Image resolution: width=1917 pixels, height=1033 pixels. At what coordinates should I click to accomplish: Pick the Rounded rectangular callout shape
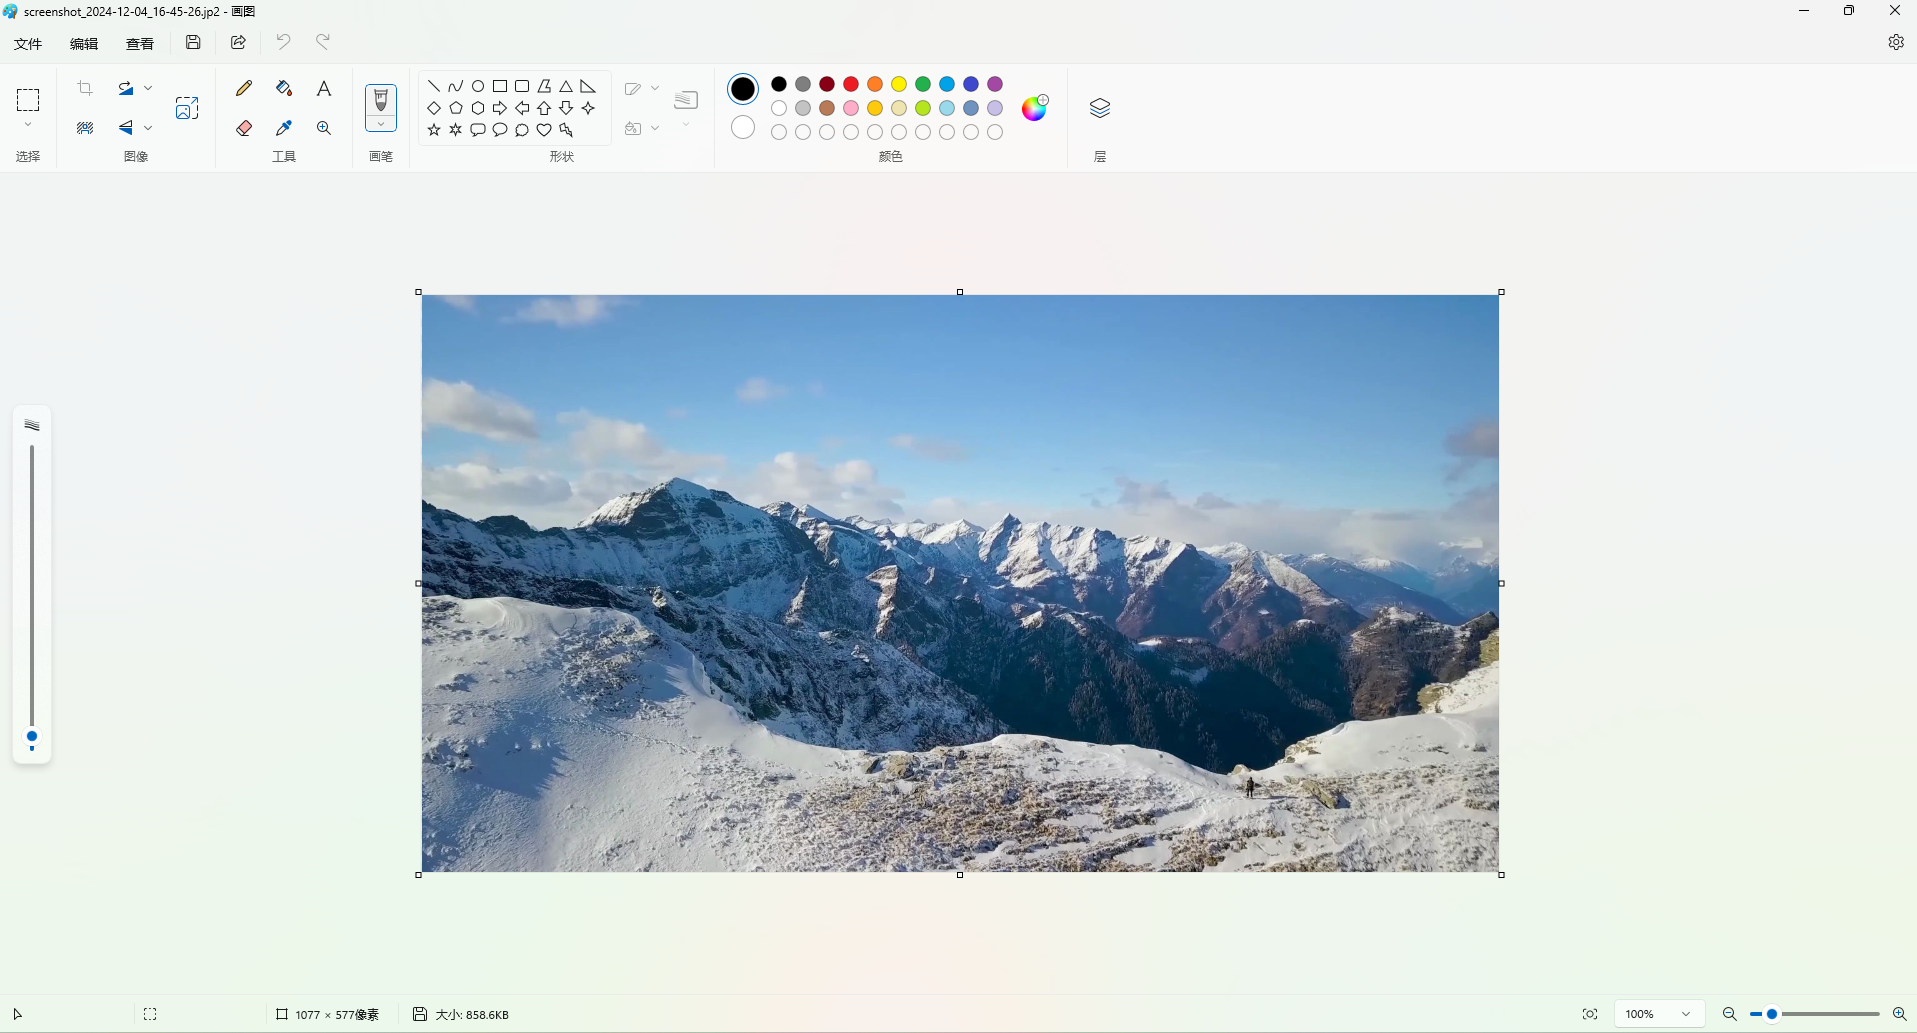[478, 130]
